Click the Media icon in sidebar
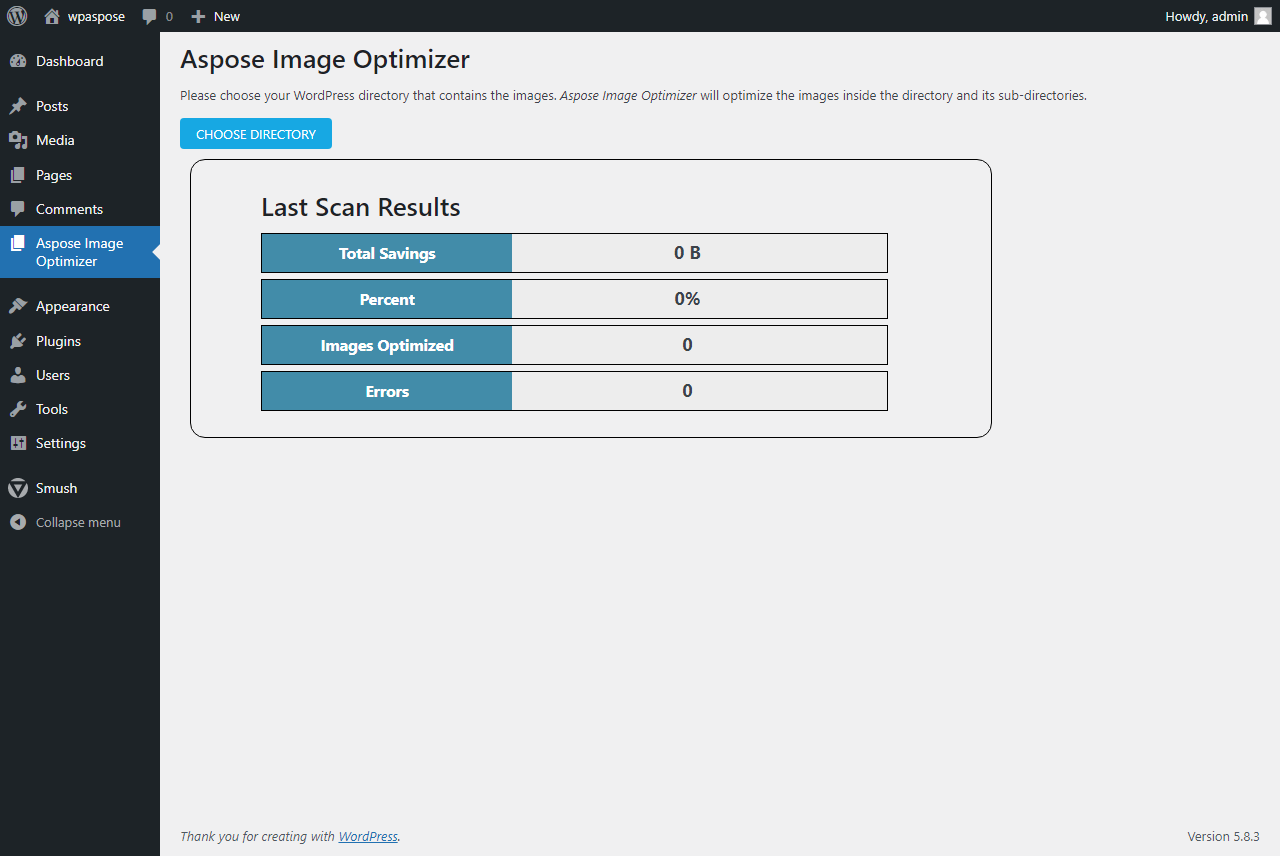 point(18,140)
